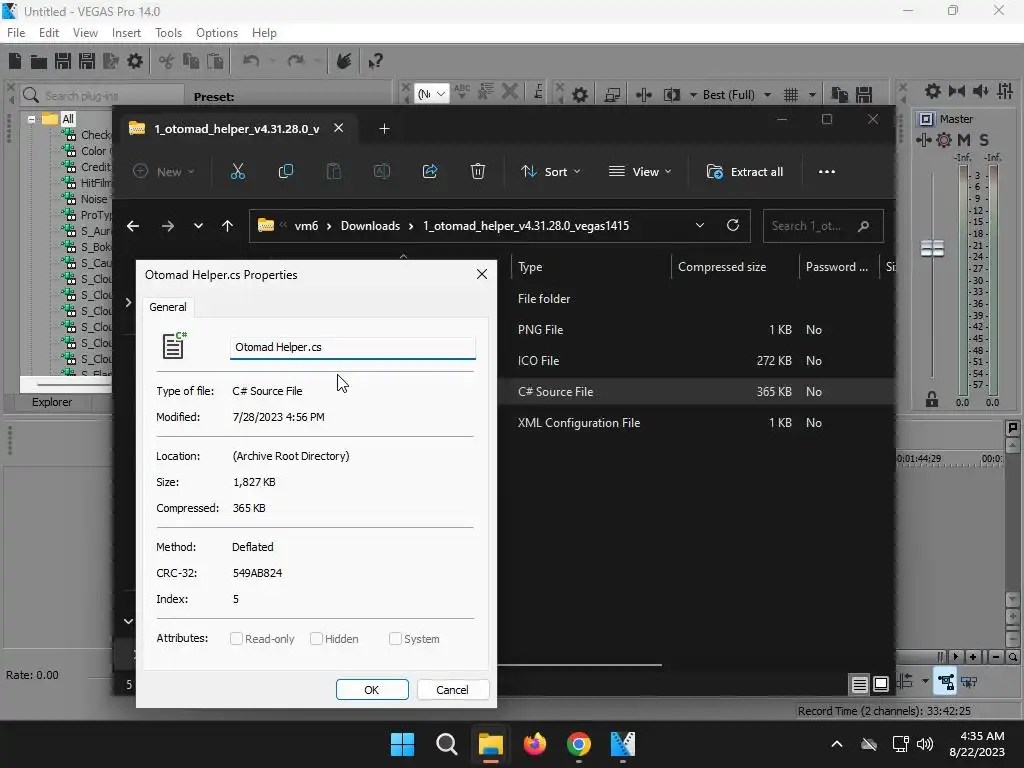Click the Delete trash icon in File Explorer
The image size is (1024, 768).
click(x=478, y=172)
